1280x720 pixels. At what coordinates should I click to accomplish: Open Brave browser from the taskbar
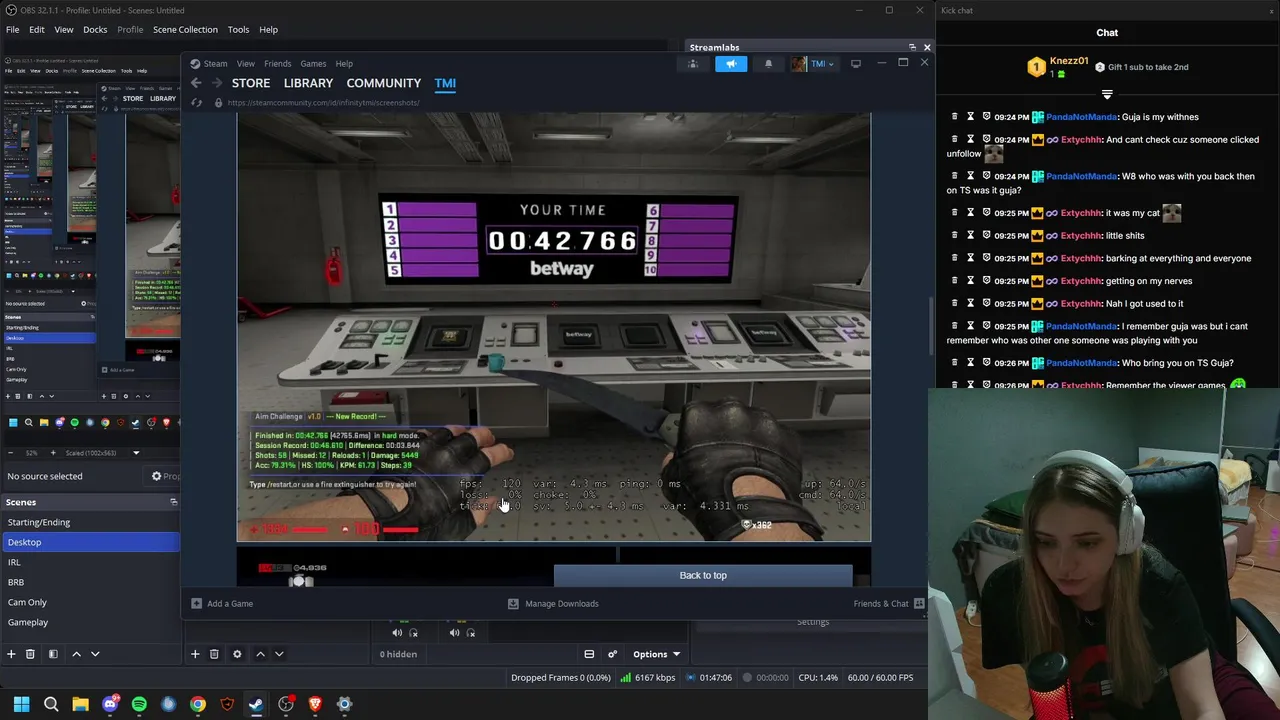(315, 704)
